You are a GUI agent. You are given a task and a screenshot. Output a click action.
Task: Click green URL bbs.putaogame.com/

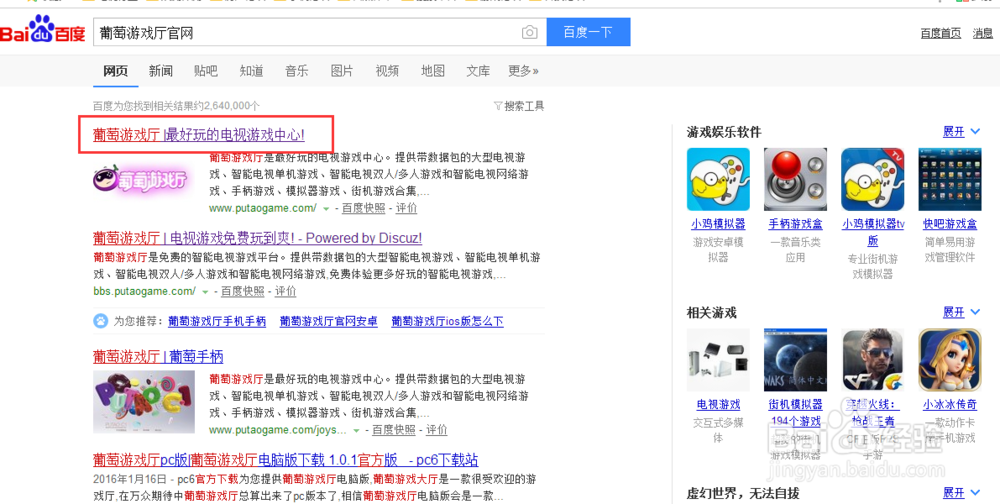[145, 292]
